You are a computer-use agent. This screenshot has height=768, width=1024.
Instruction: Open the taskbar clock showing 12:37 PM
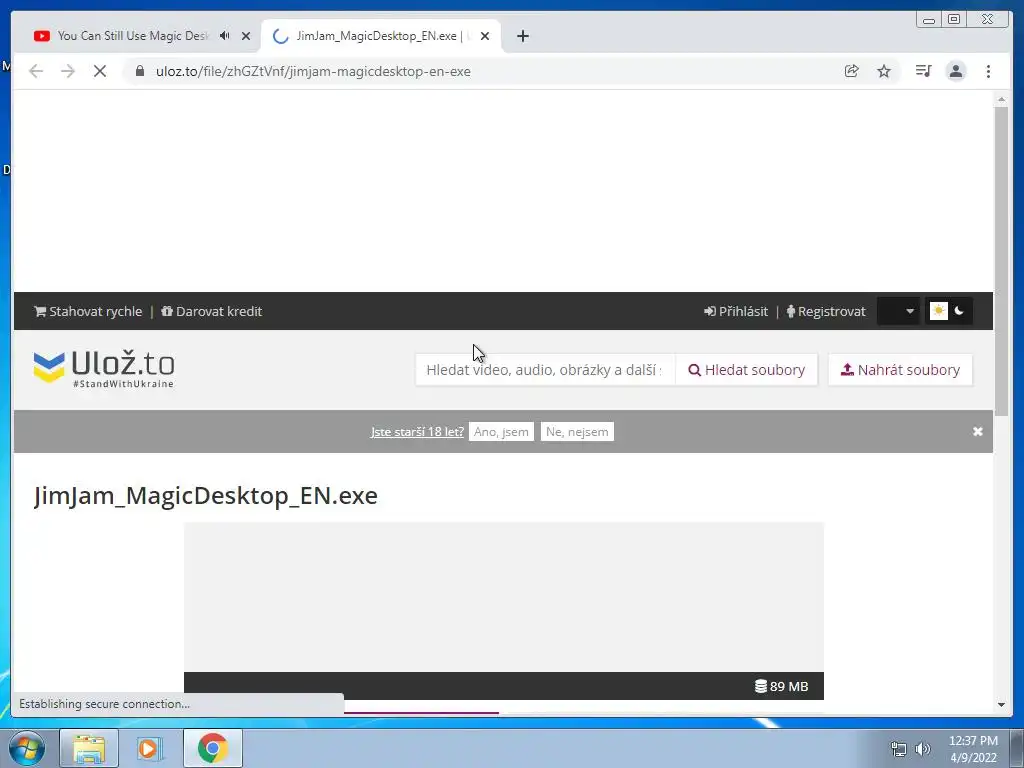coord(973,749)
